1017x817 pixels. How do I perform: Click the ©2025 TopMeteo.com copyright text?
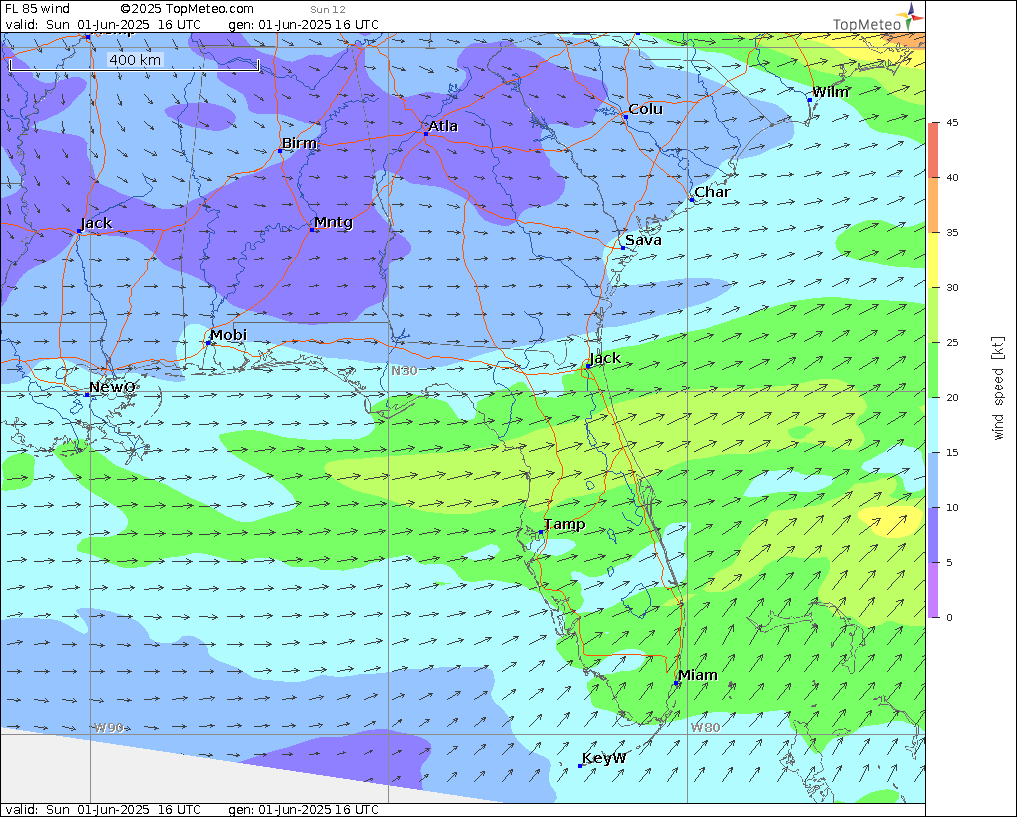(187, 9)
